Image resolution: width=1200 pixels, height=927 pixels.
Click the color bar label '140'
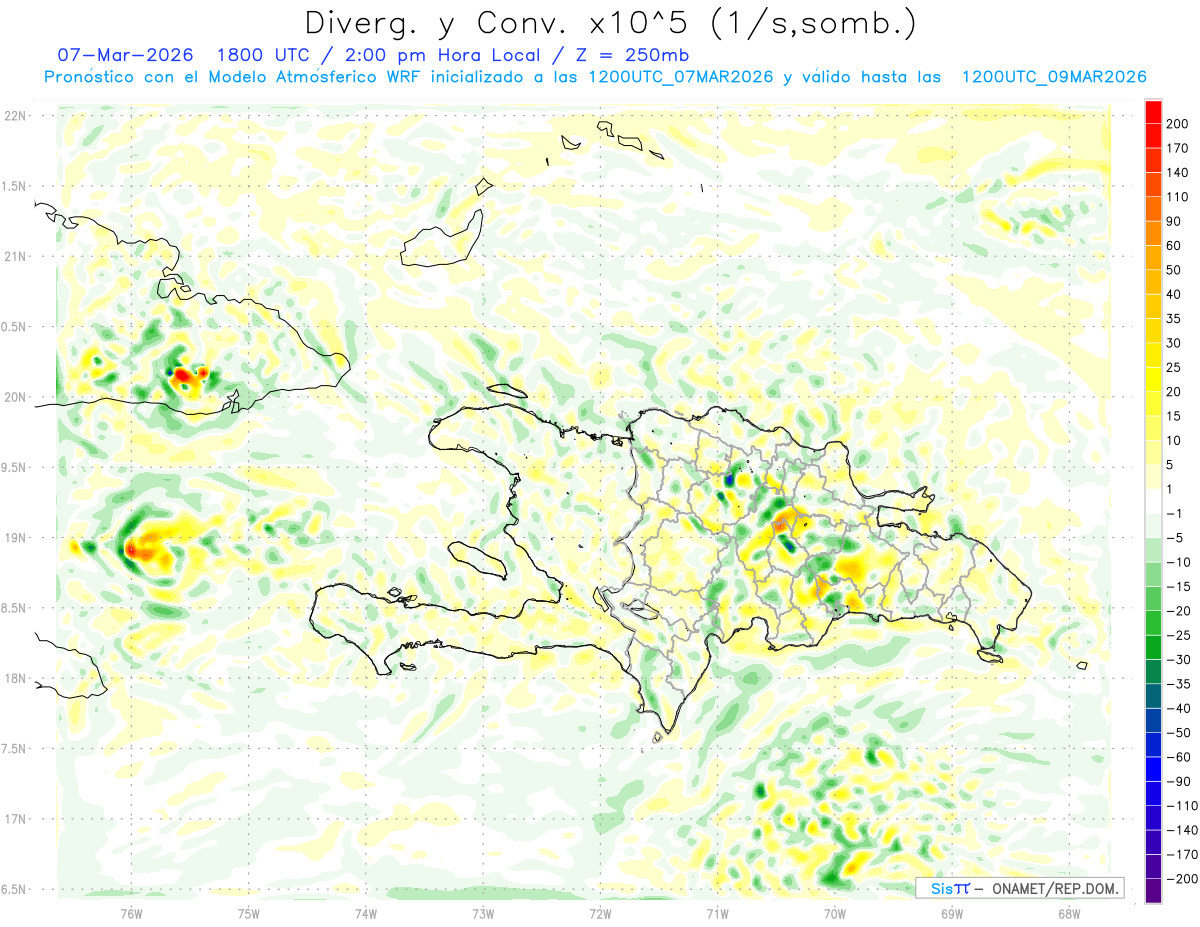pyautogui.click(x=1179, y=172)
